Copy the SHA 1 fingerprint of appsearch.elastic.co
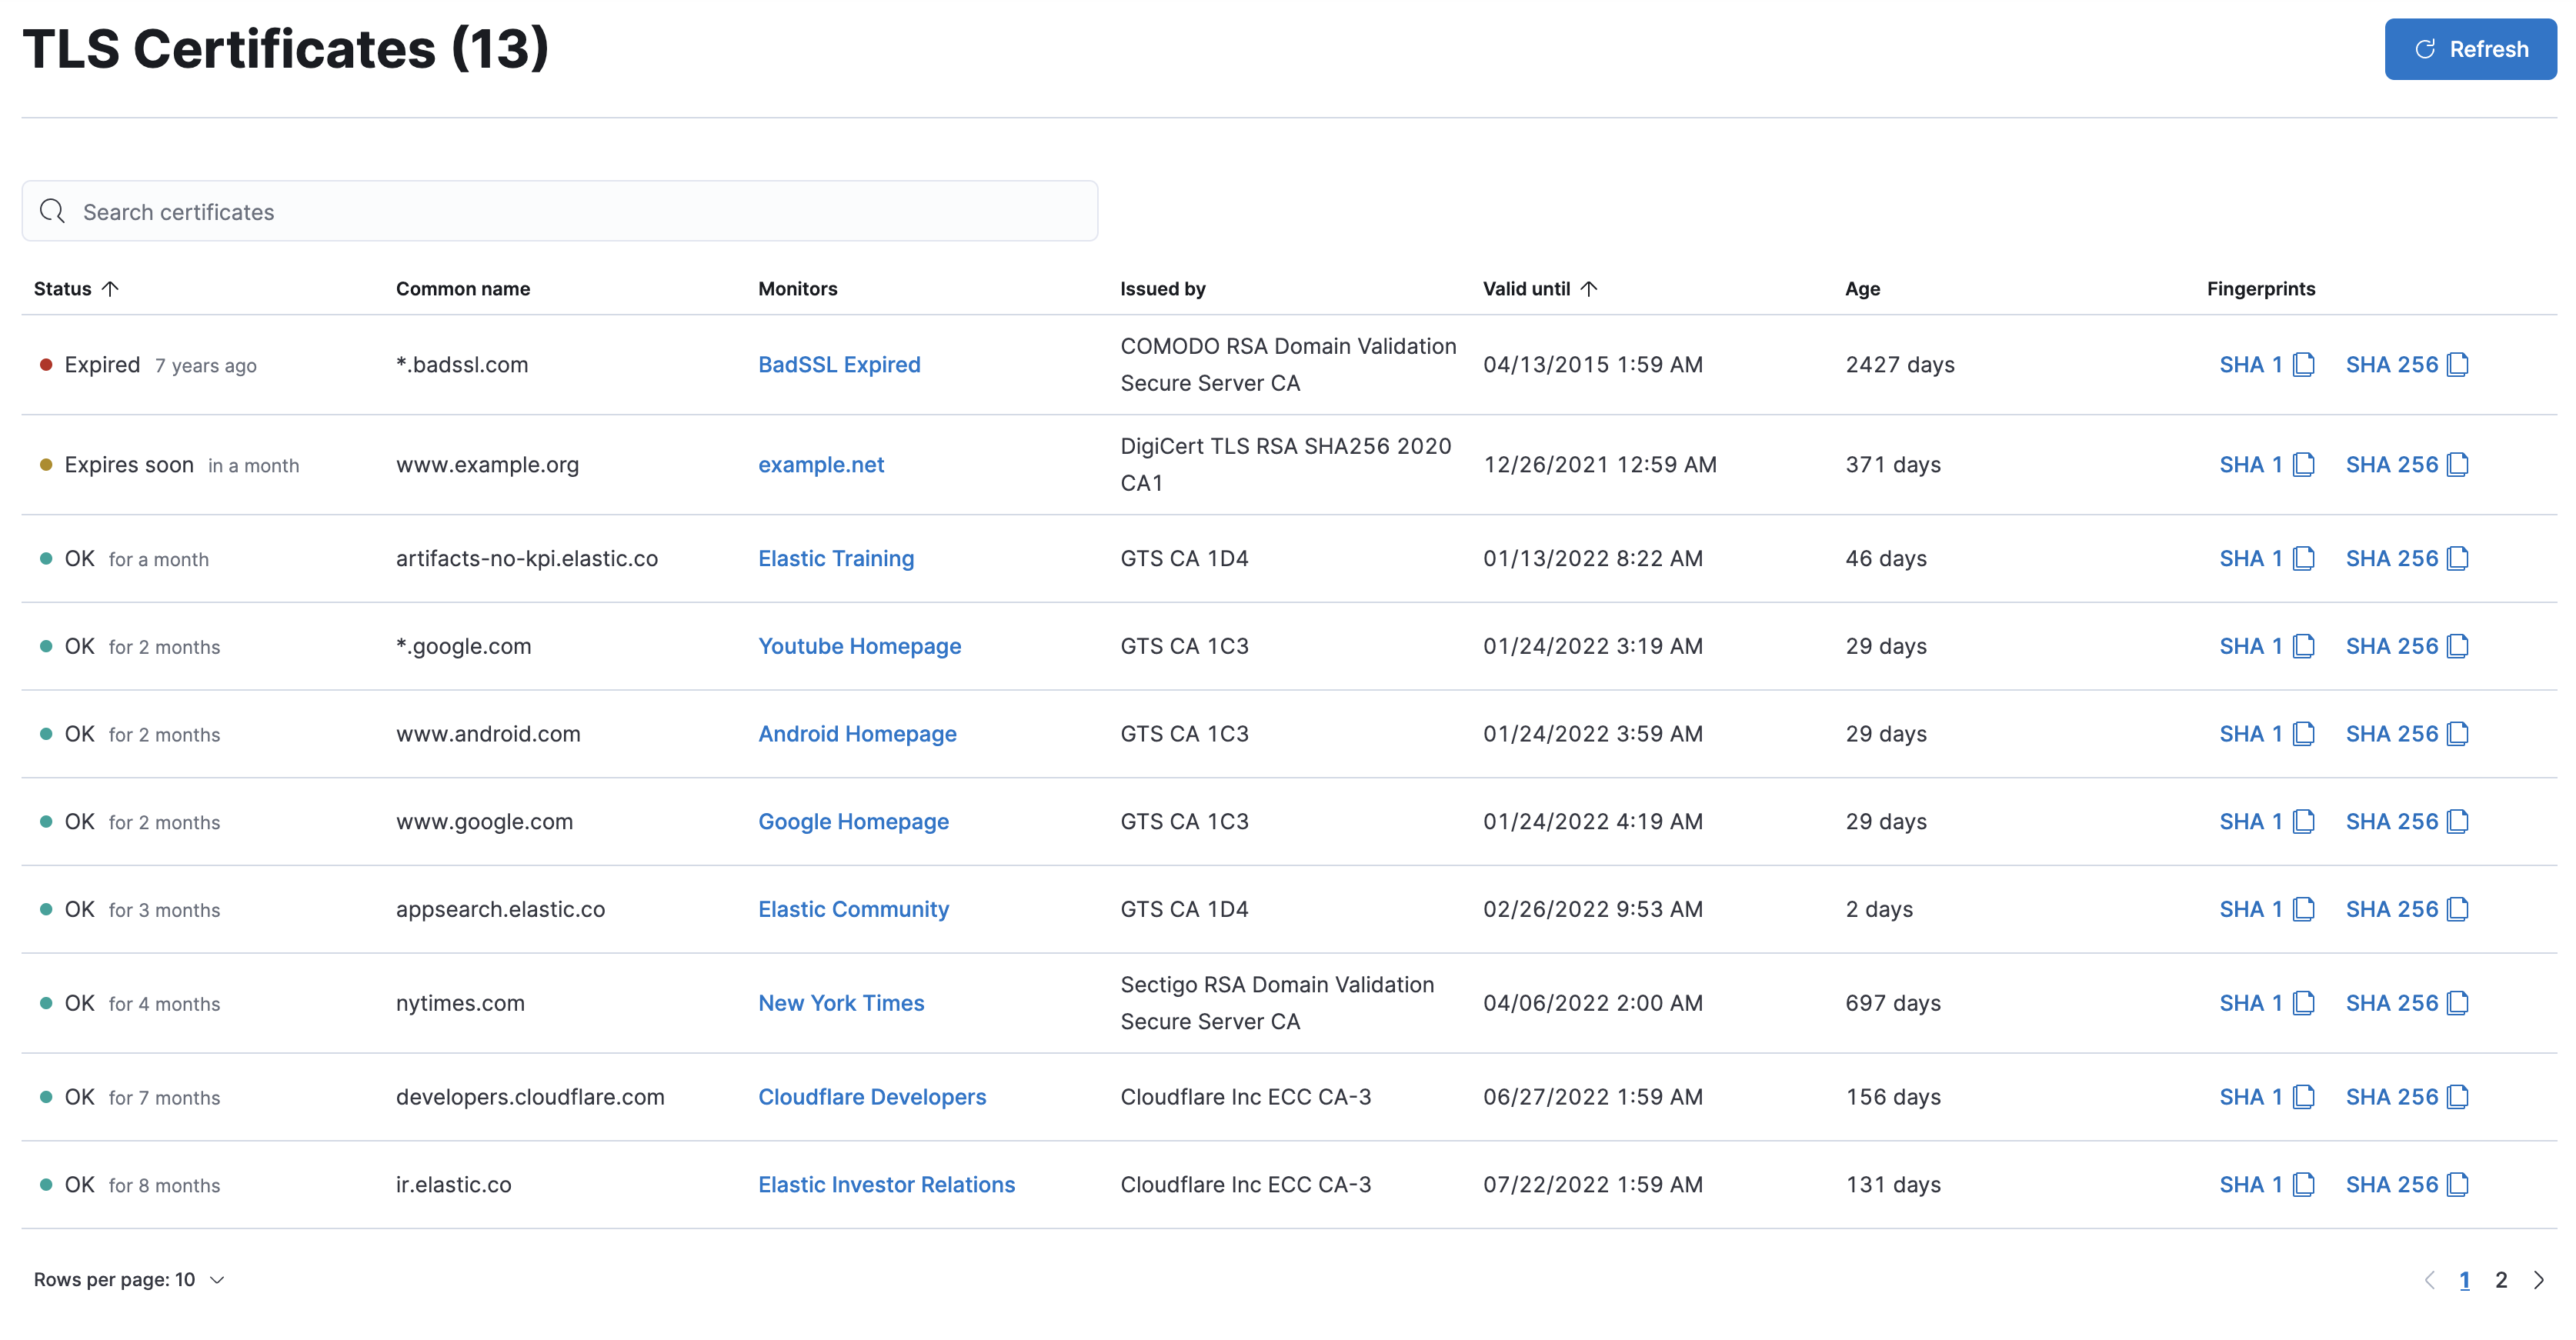2576x1340 pixels. point(2265,909)
